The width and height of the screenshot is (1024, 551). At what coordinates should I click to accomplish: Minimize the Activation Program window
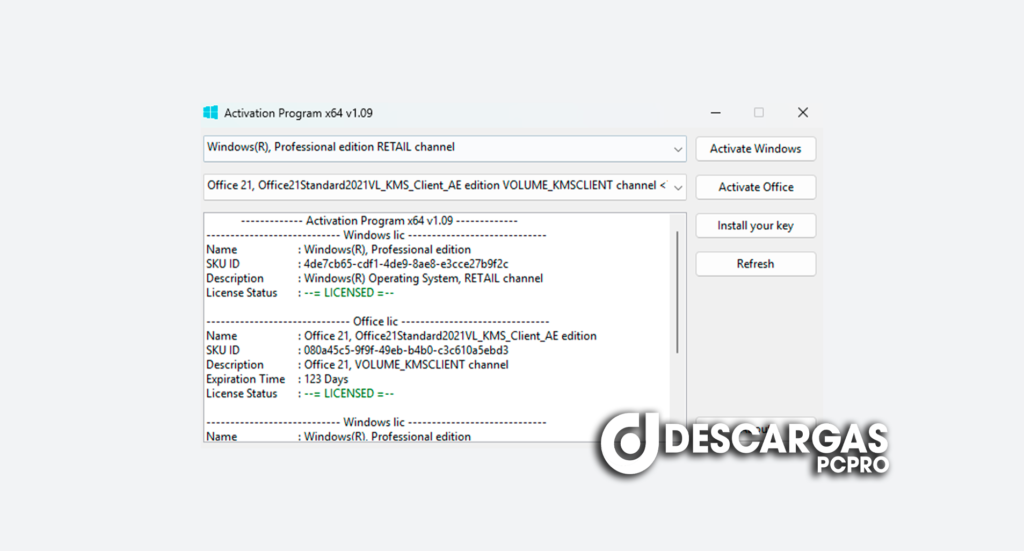(716, 113)
